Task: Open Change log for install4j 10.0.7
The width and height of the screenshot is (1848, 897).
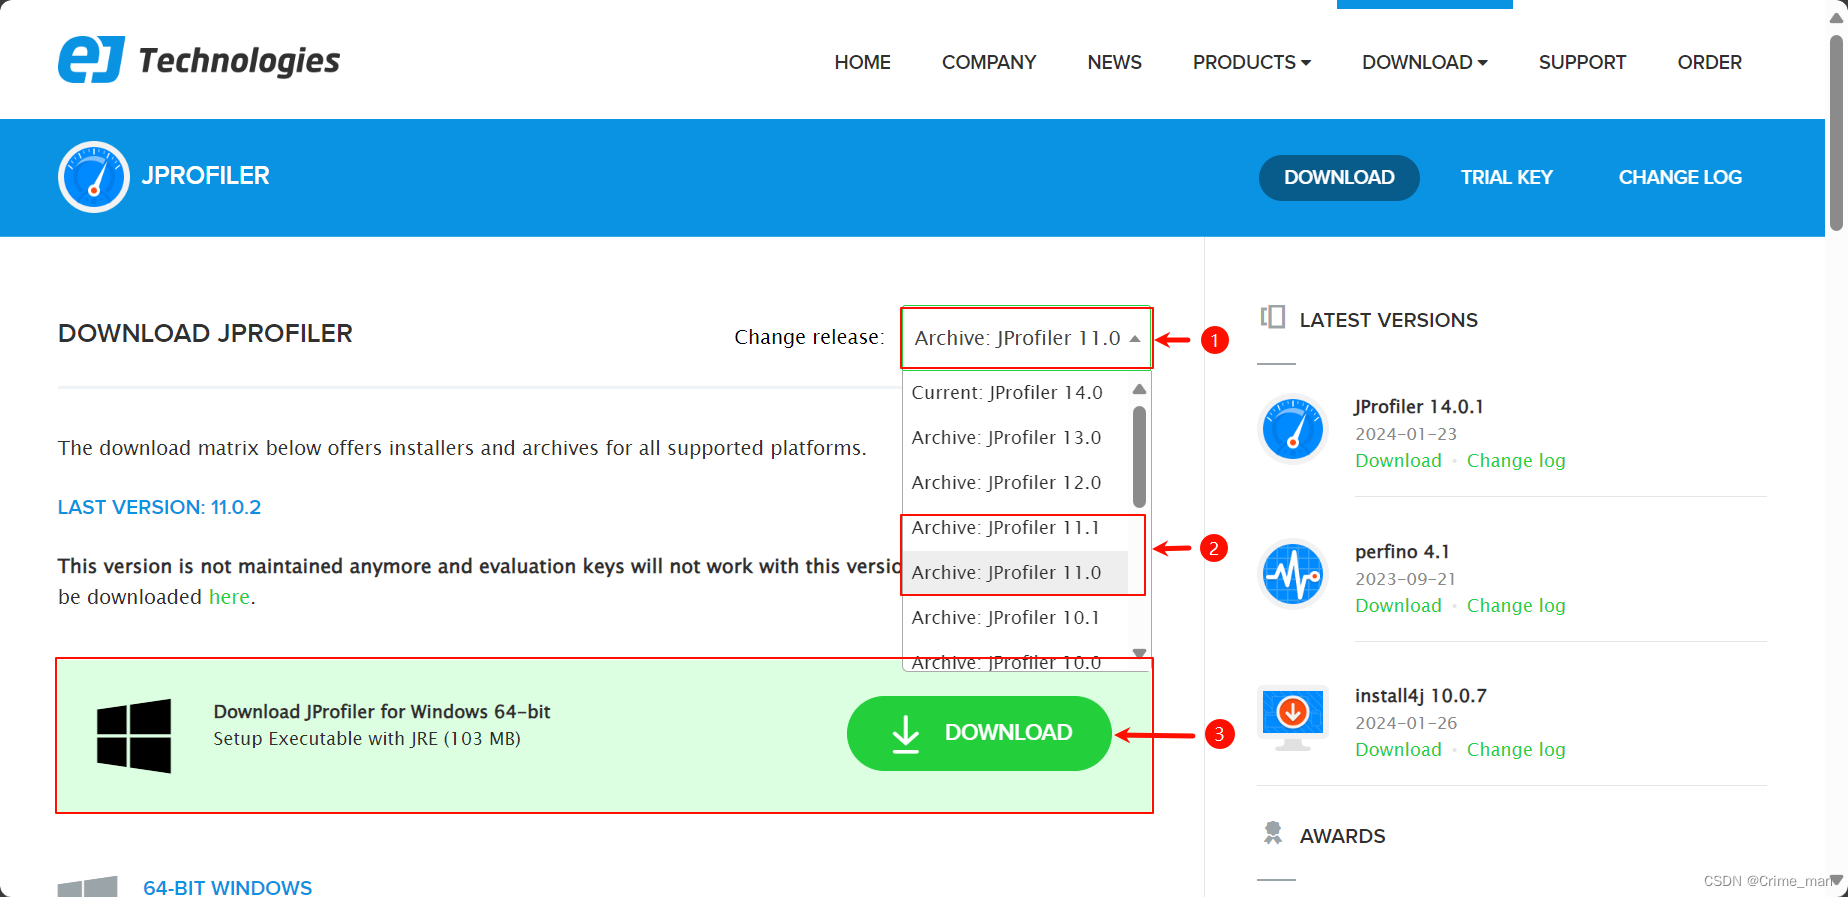Action: coord(1516,750)
